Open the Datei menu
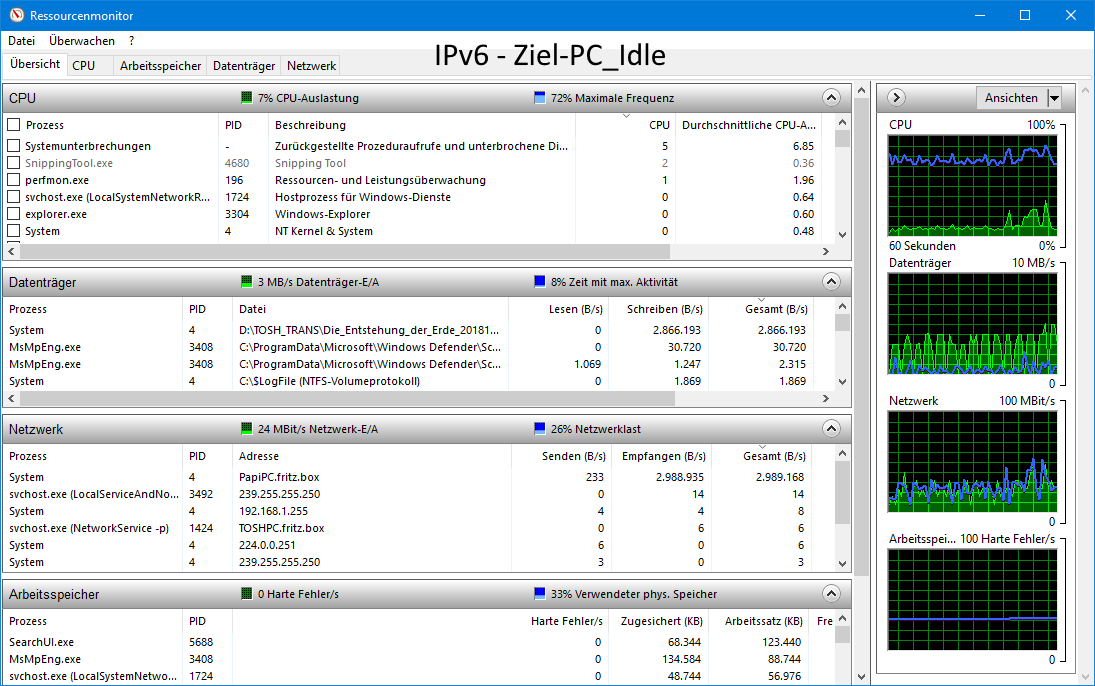The height and width of the screenshot is (686, 1095). (x=22, y=41)
